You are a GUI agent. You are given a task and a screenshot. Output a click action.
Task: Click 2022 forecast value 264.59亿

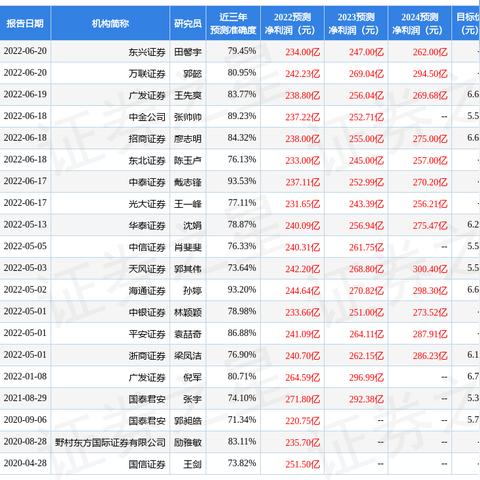302,377
